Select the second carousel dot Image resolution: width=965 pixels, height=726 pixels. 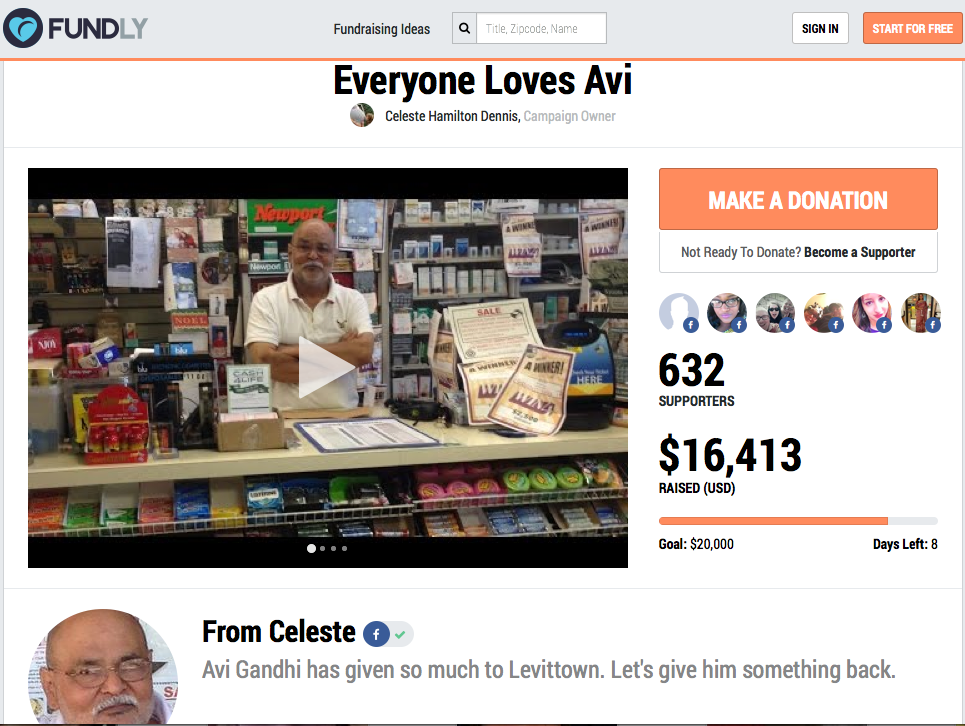322,548
